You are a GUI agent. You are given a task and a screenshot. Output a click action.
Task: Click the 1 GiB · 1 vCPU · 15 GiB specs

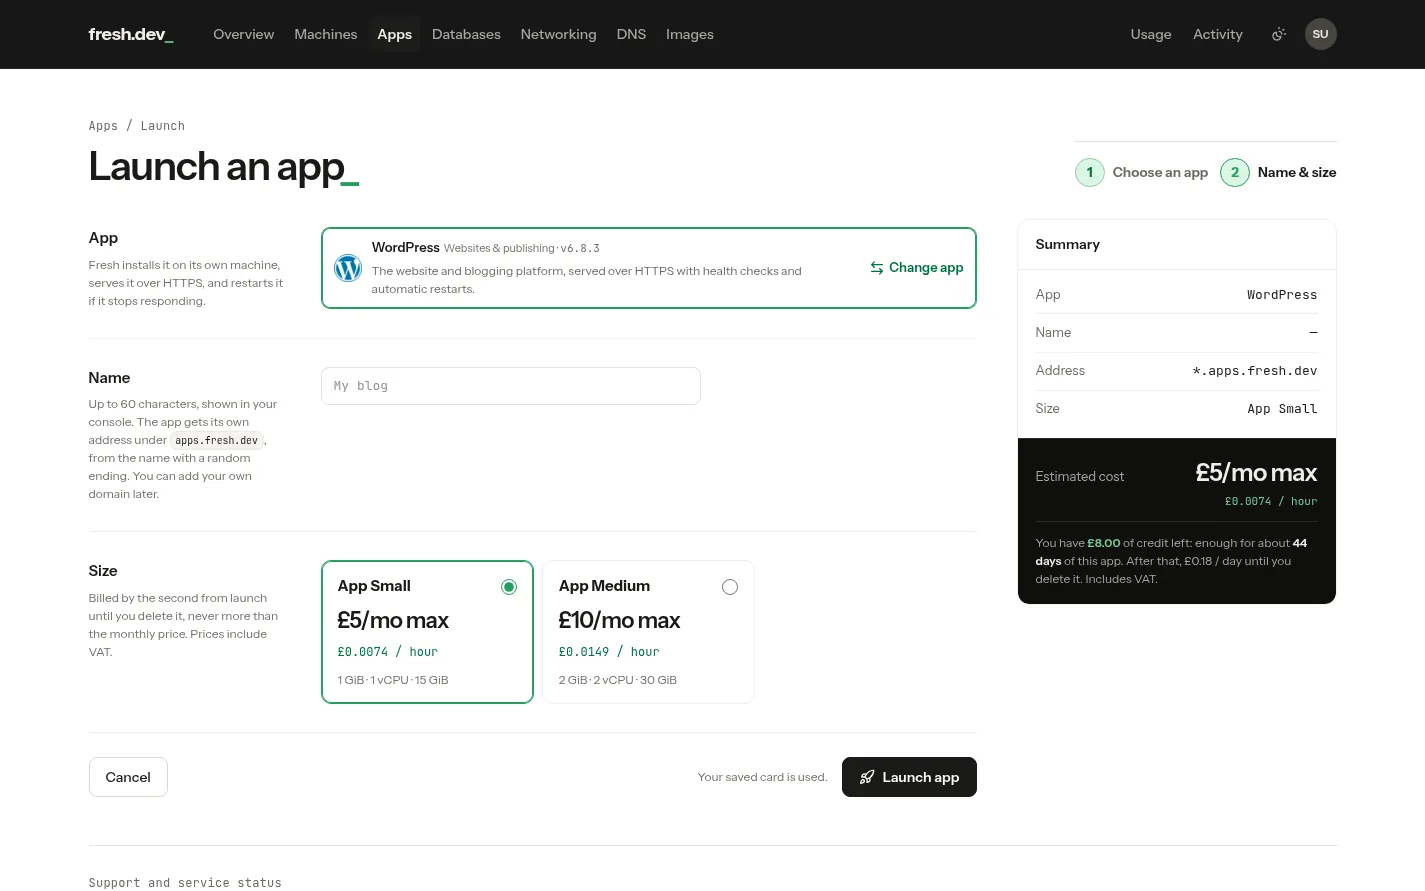[x=393, y=680]
